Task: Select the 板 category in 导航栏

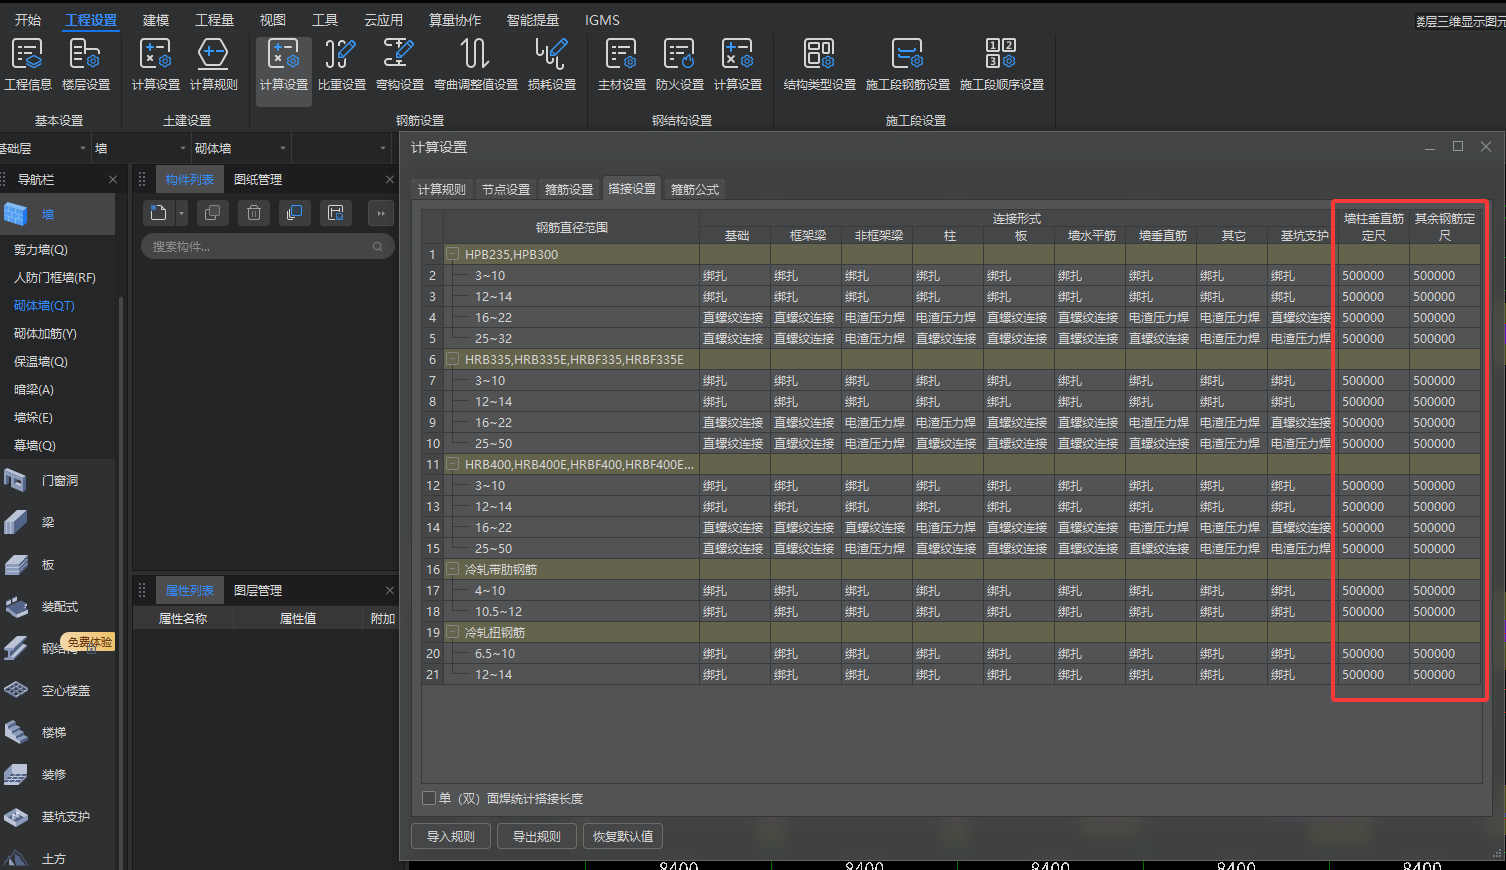Action: [57, 565]
